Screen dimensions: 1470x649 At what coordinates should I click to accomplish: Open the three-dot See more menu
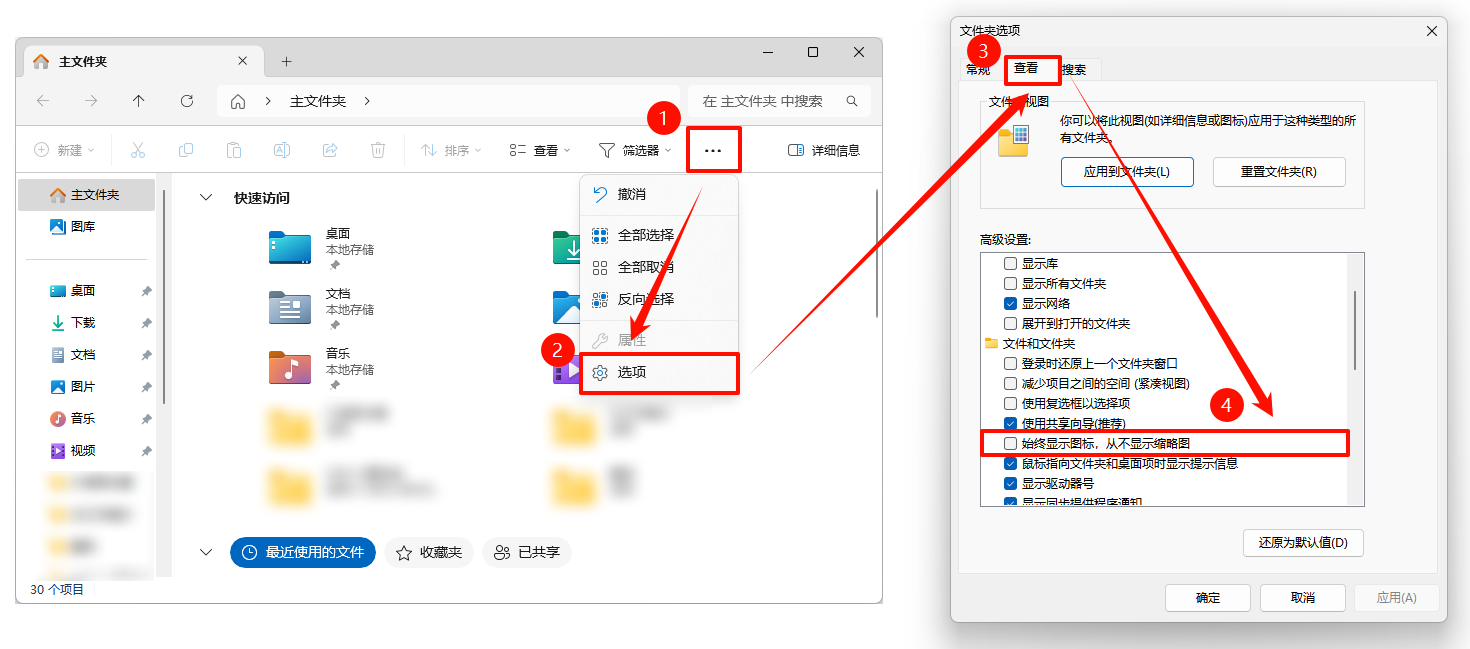click(712, 150)
